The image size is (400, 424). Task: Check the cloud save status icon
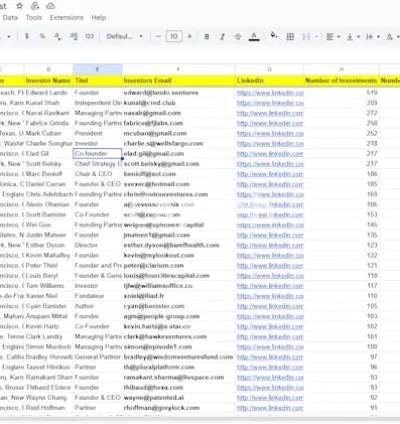pos(50,6)
